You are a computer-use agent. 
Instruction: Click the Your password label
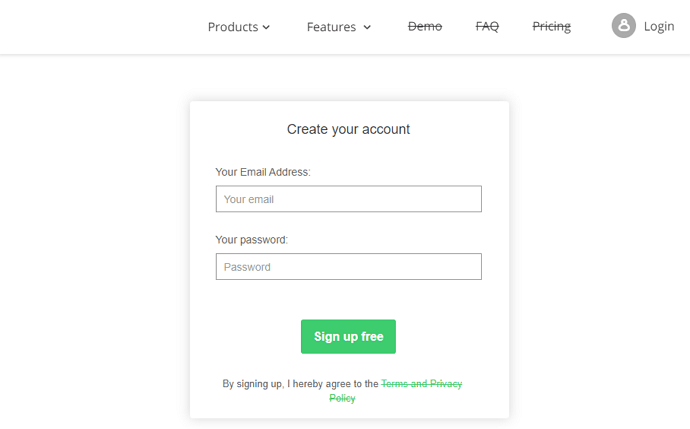(x=251, y=240)
